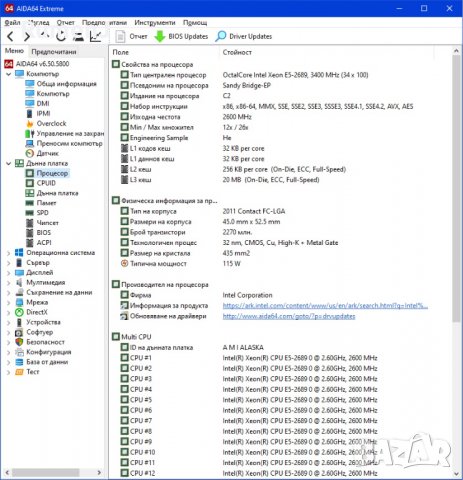
Task: Click the Отчет toolbar button
Action: 131,36
